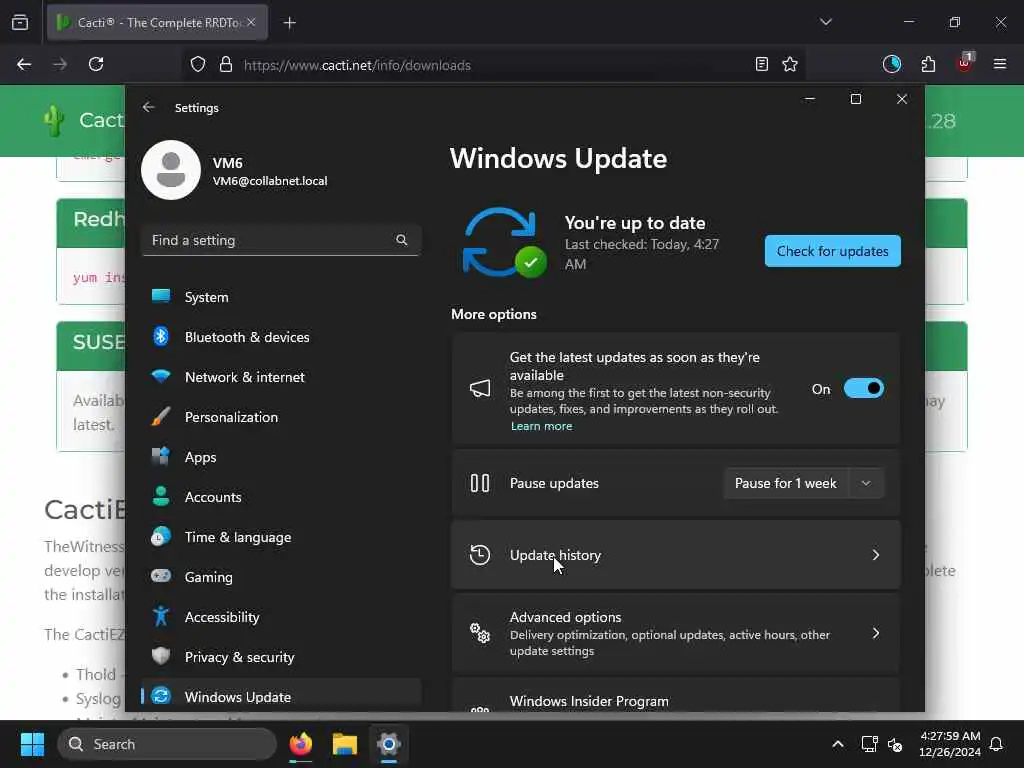Click the Update history clock icon
Viewport: 1024px width, 768px height.
click(480, 555)
